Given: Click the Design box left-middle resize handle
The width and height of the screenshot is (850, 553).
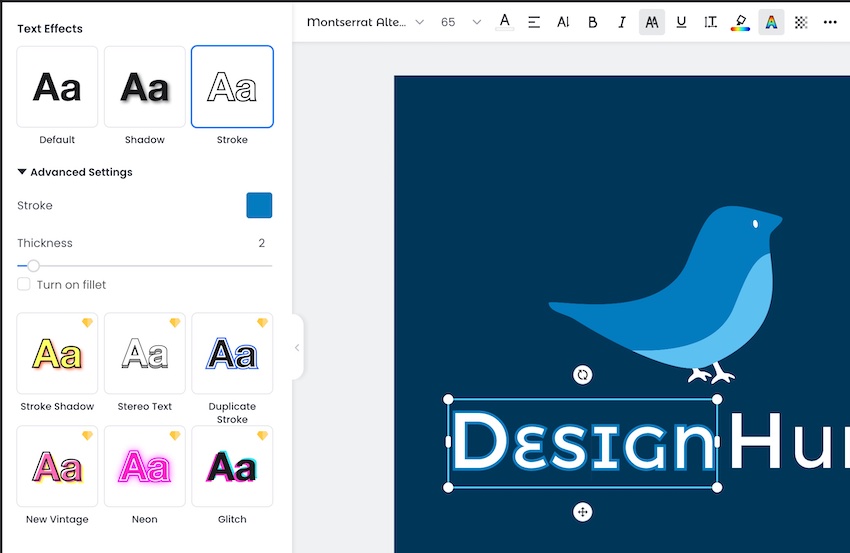Looking at the screenshot, I should point(448,442).
